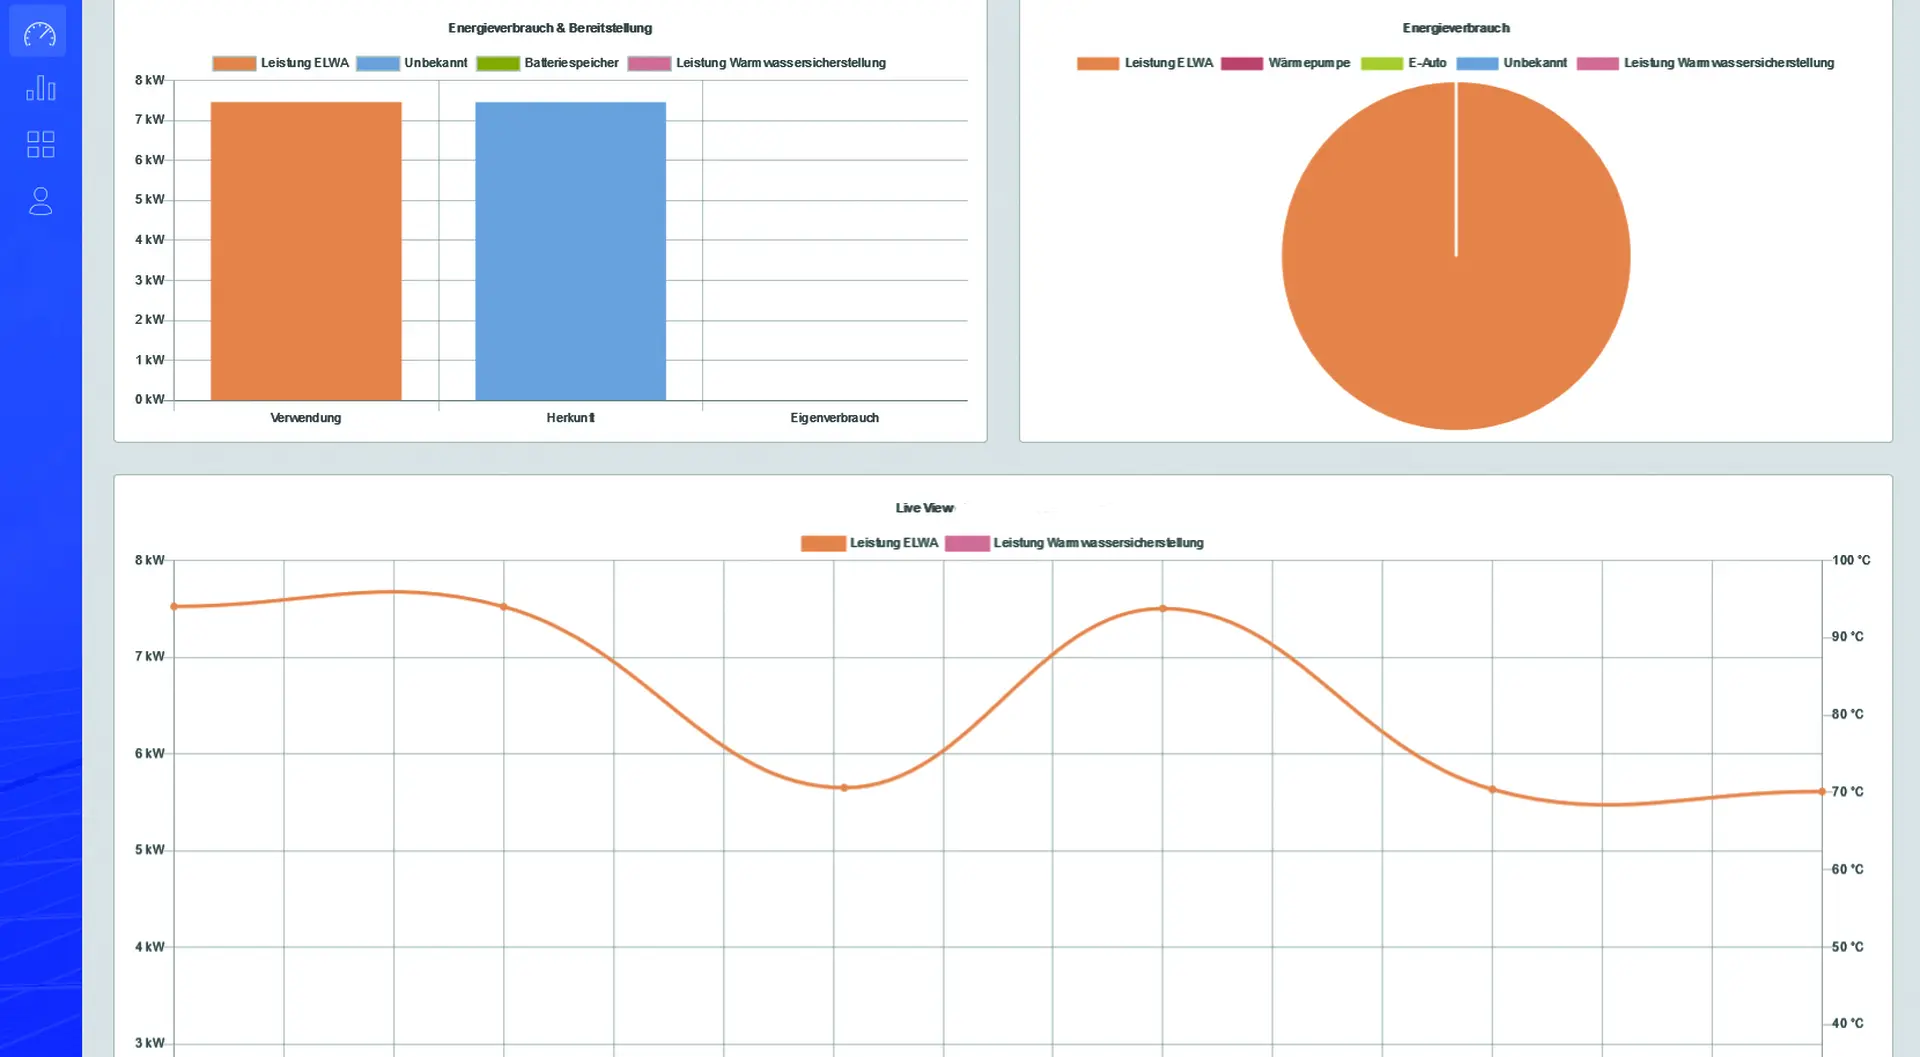The height and width of the screenshot is (1057, 1920).
Task: Open the grid tiles sidebar icon
Action: 40,144
